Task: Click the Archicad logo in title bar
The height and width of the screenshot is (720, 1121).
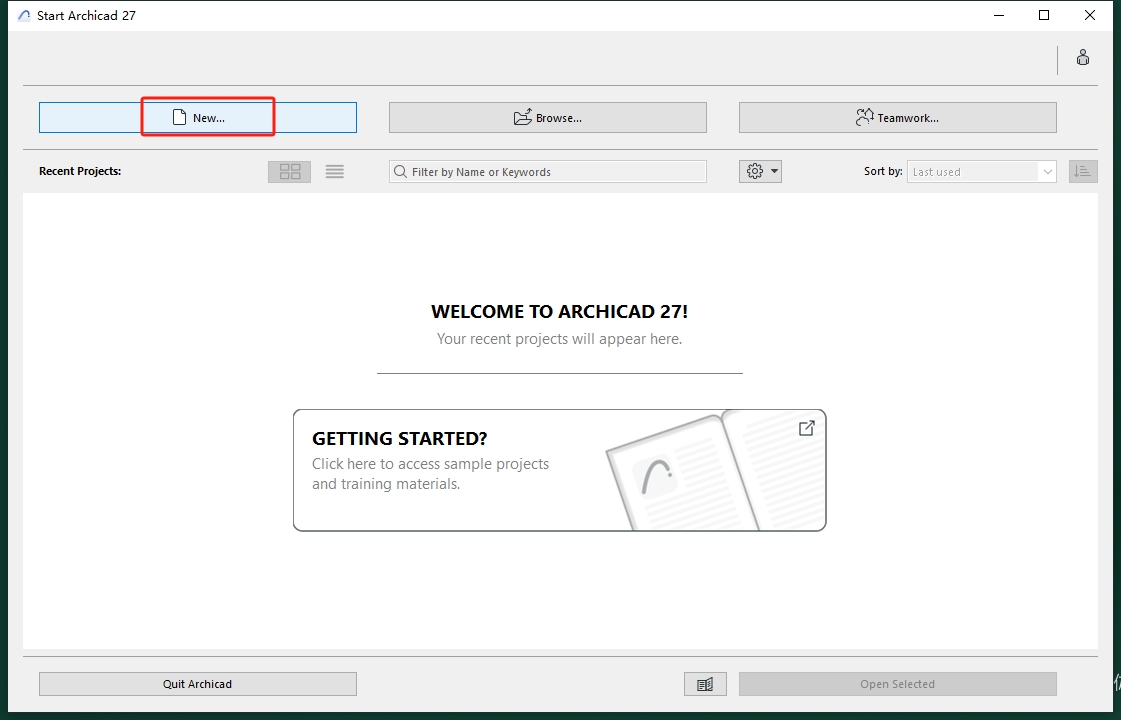Action: click(24, 15)
